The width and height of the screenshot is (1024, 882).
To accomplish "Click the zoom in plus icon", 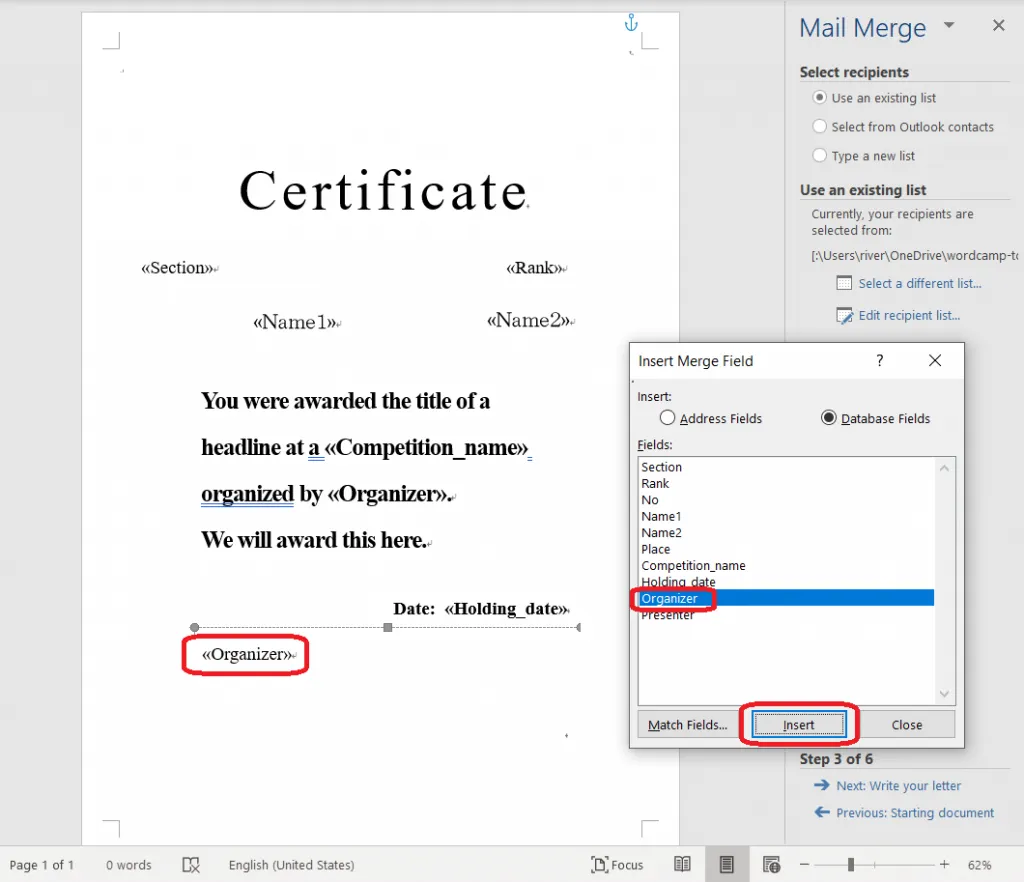I will coord(944,865).
